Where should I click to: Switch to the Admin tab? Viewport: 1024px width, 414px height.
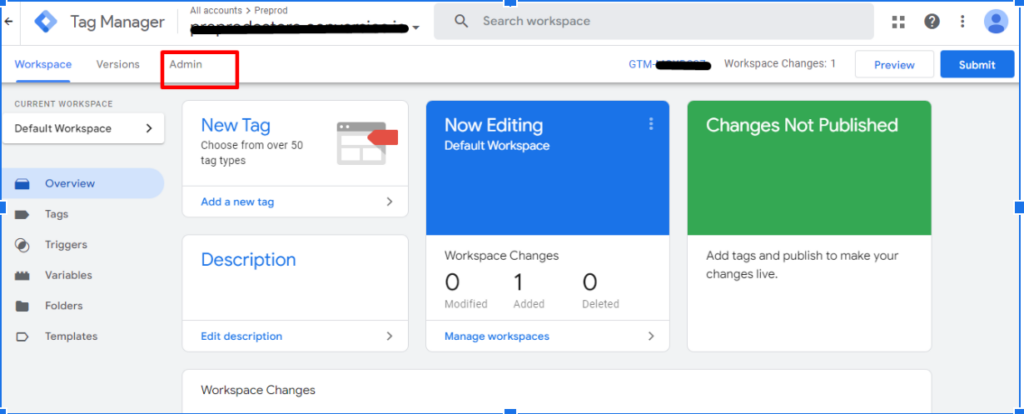186,65
